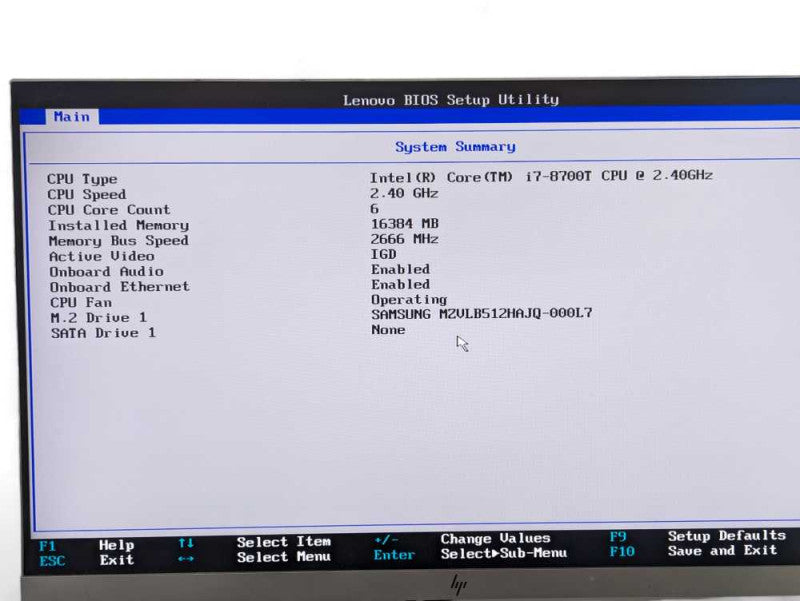Click the Help label in footer
The image size is (800, 601).
click(116, 545)
